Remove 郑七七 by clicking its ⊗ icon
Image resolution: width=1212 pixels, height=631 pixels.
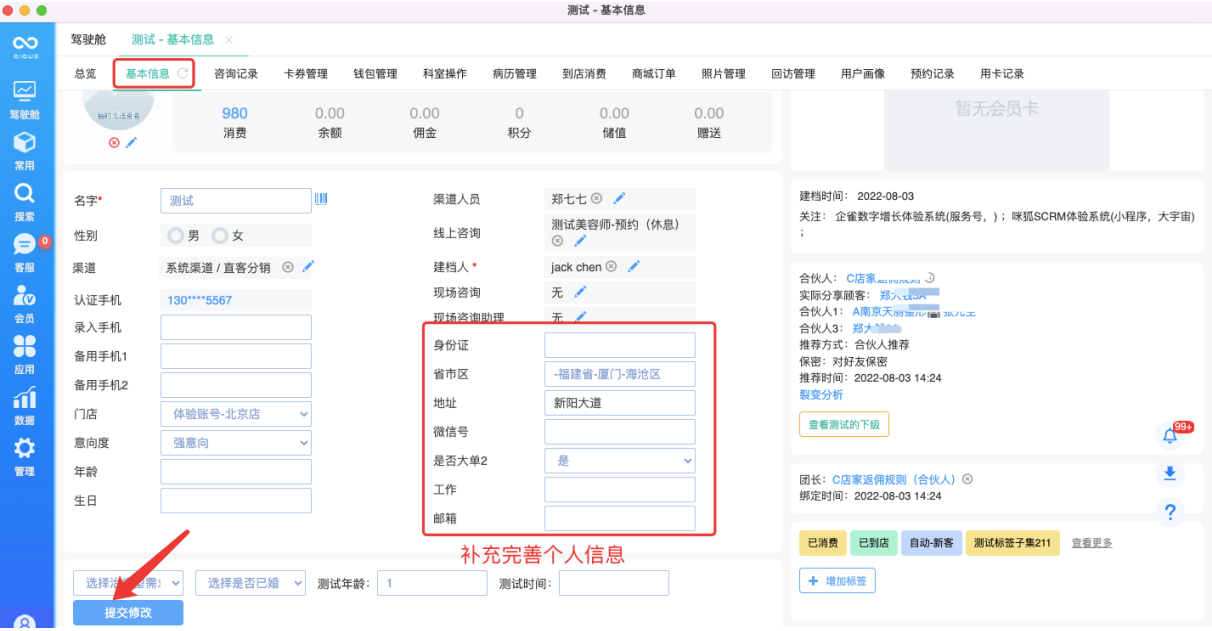(598, 198)
